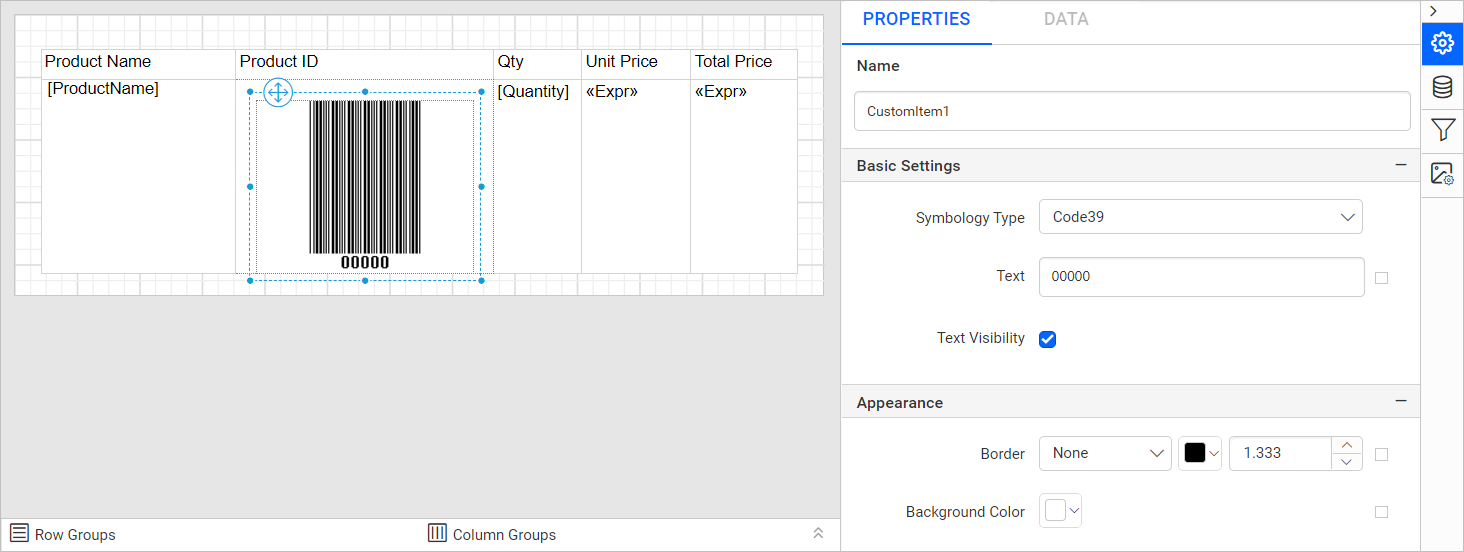This screenshot has height=552, width=1464.
Task: Open the Symbology Type dropdown
Action: tap(1200, 217)
